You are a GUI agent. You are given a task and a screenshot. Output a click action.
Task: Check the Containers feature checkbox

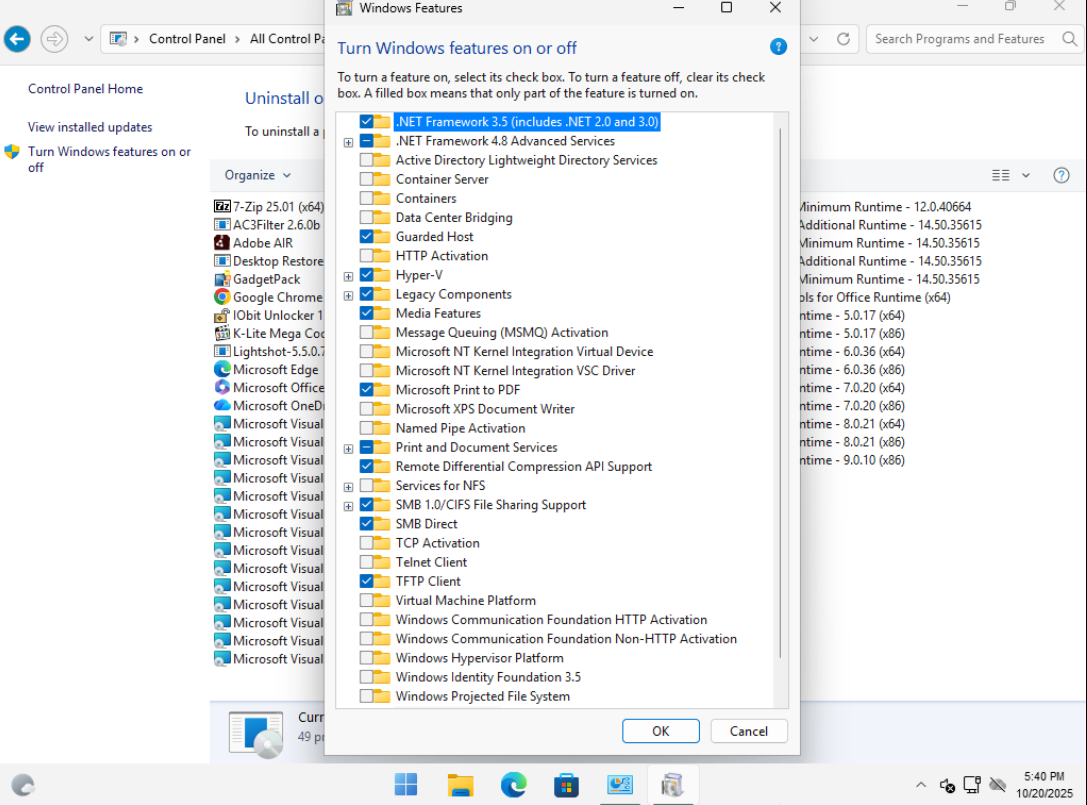[x=366, y=198]
